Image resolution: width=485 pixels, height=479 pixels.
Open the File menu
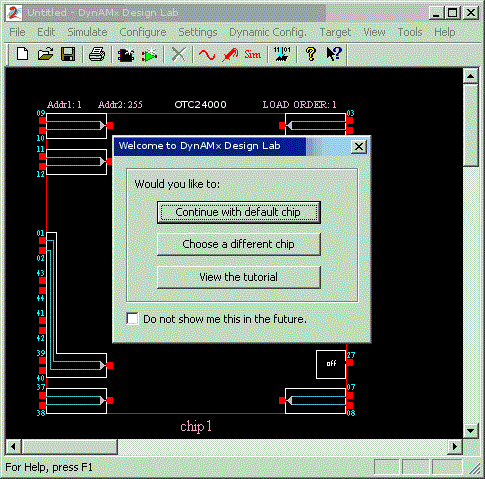(17, 32)
